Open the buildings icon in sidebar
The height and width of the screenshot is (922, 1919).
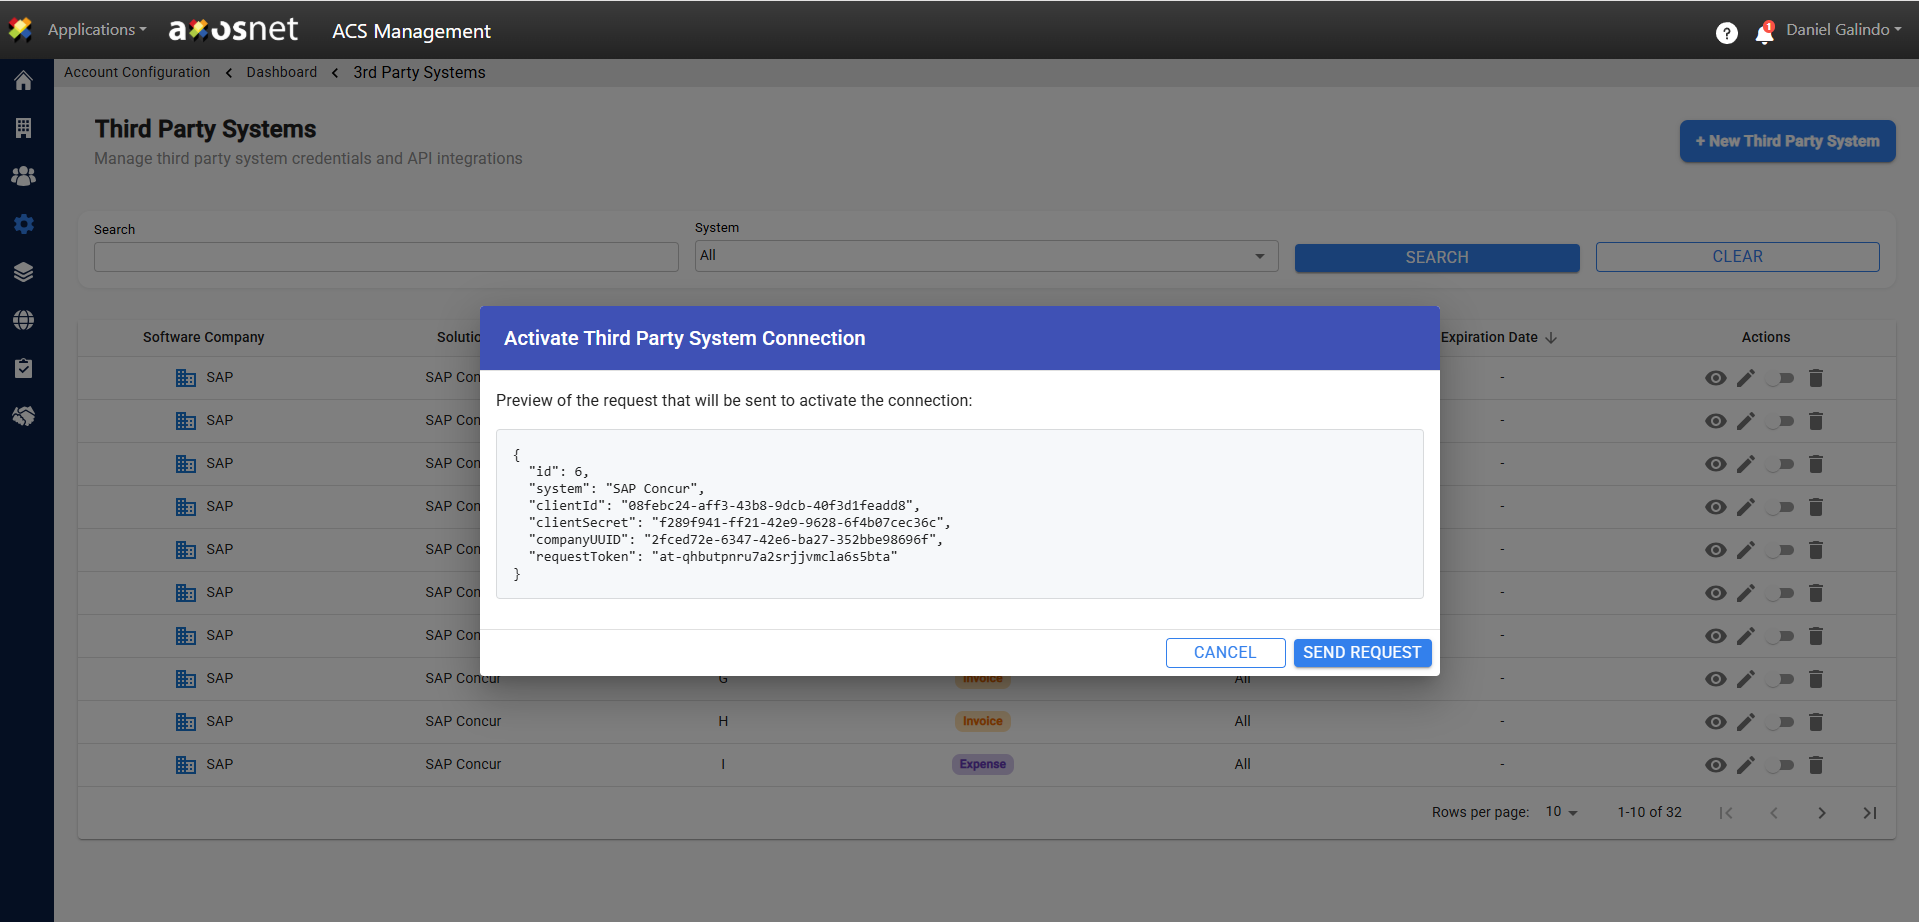coord(24,128)
